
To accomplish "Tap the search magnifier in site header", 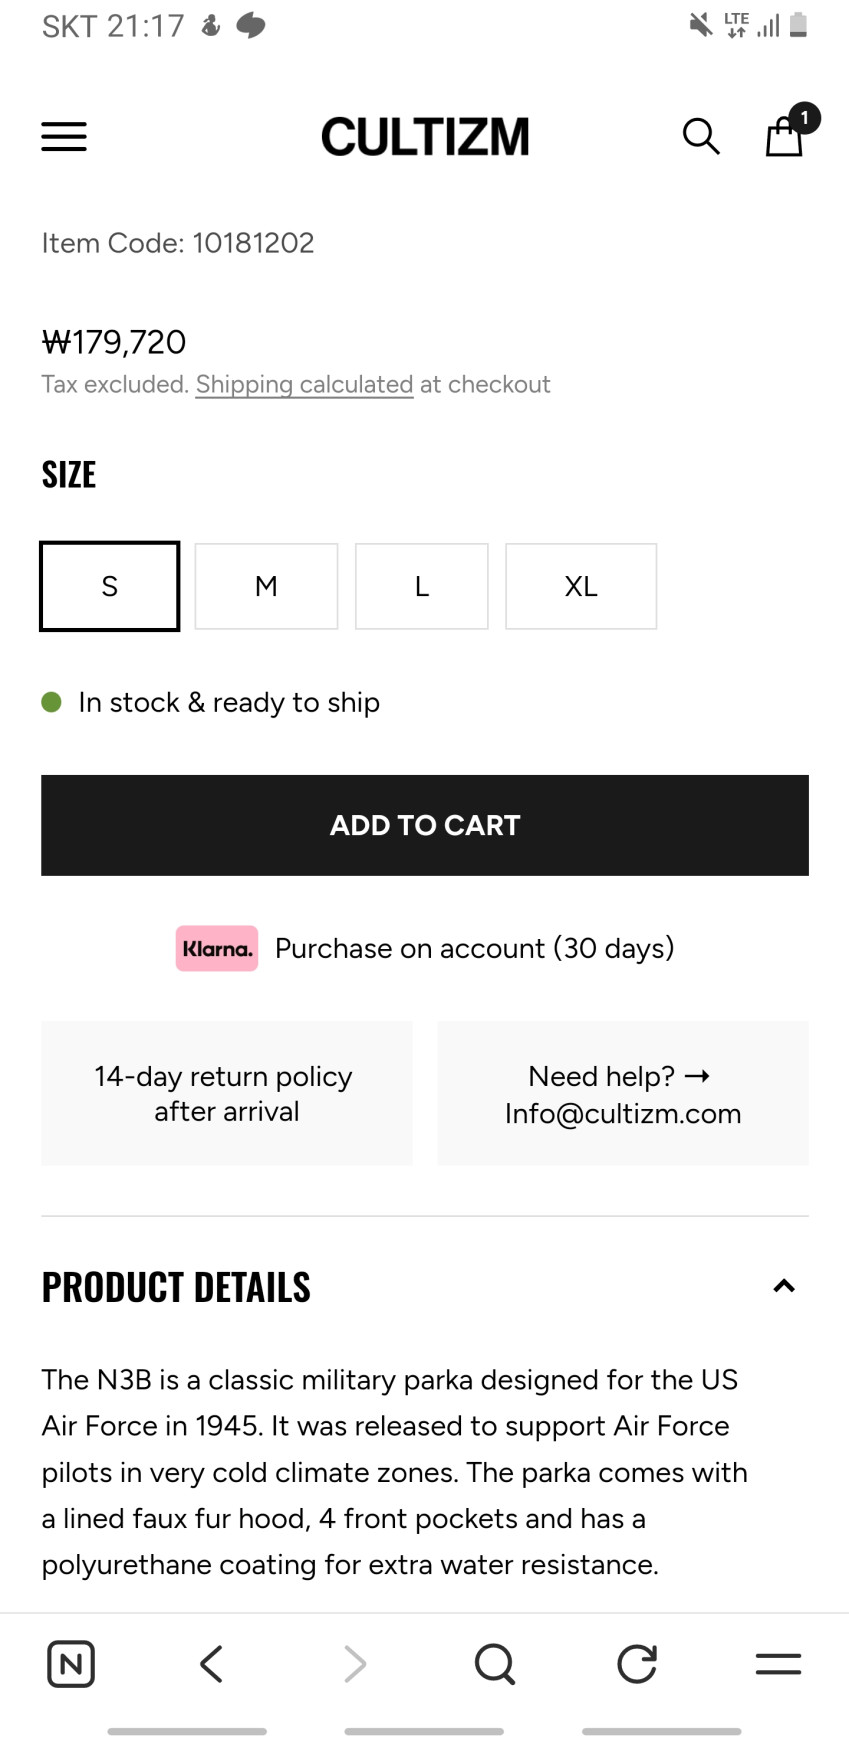I will point(701,136).
